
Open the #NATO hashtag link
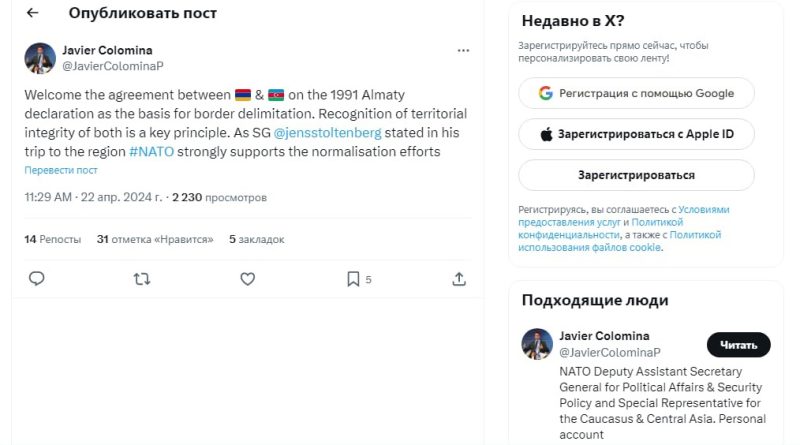(x=154, y=152)
